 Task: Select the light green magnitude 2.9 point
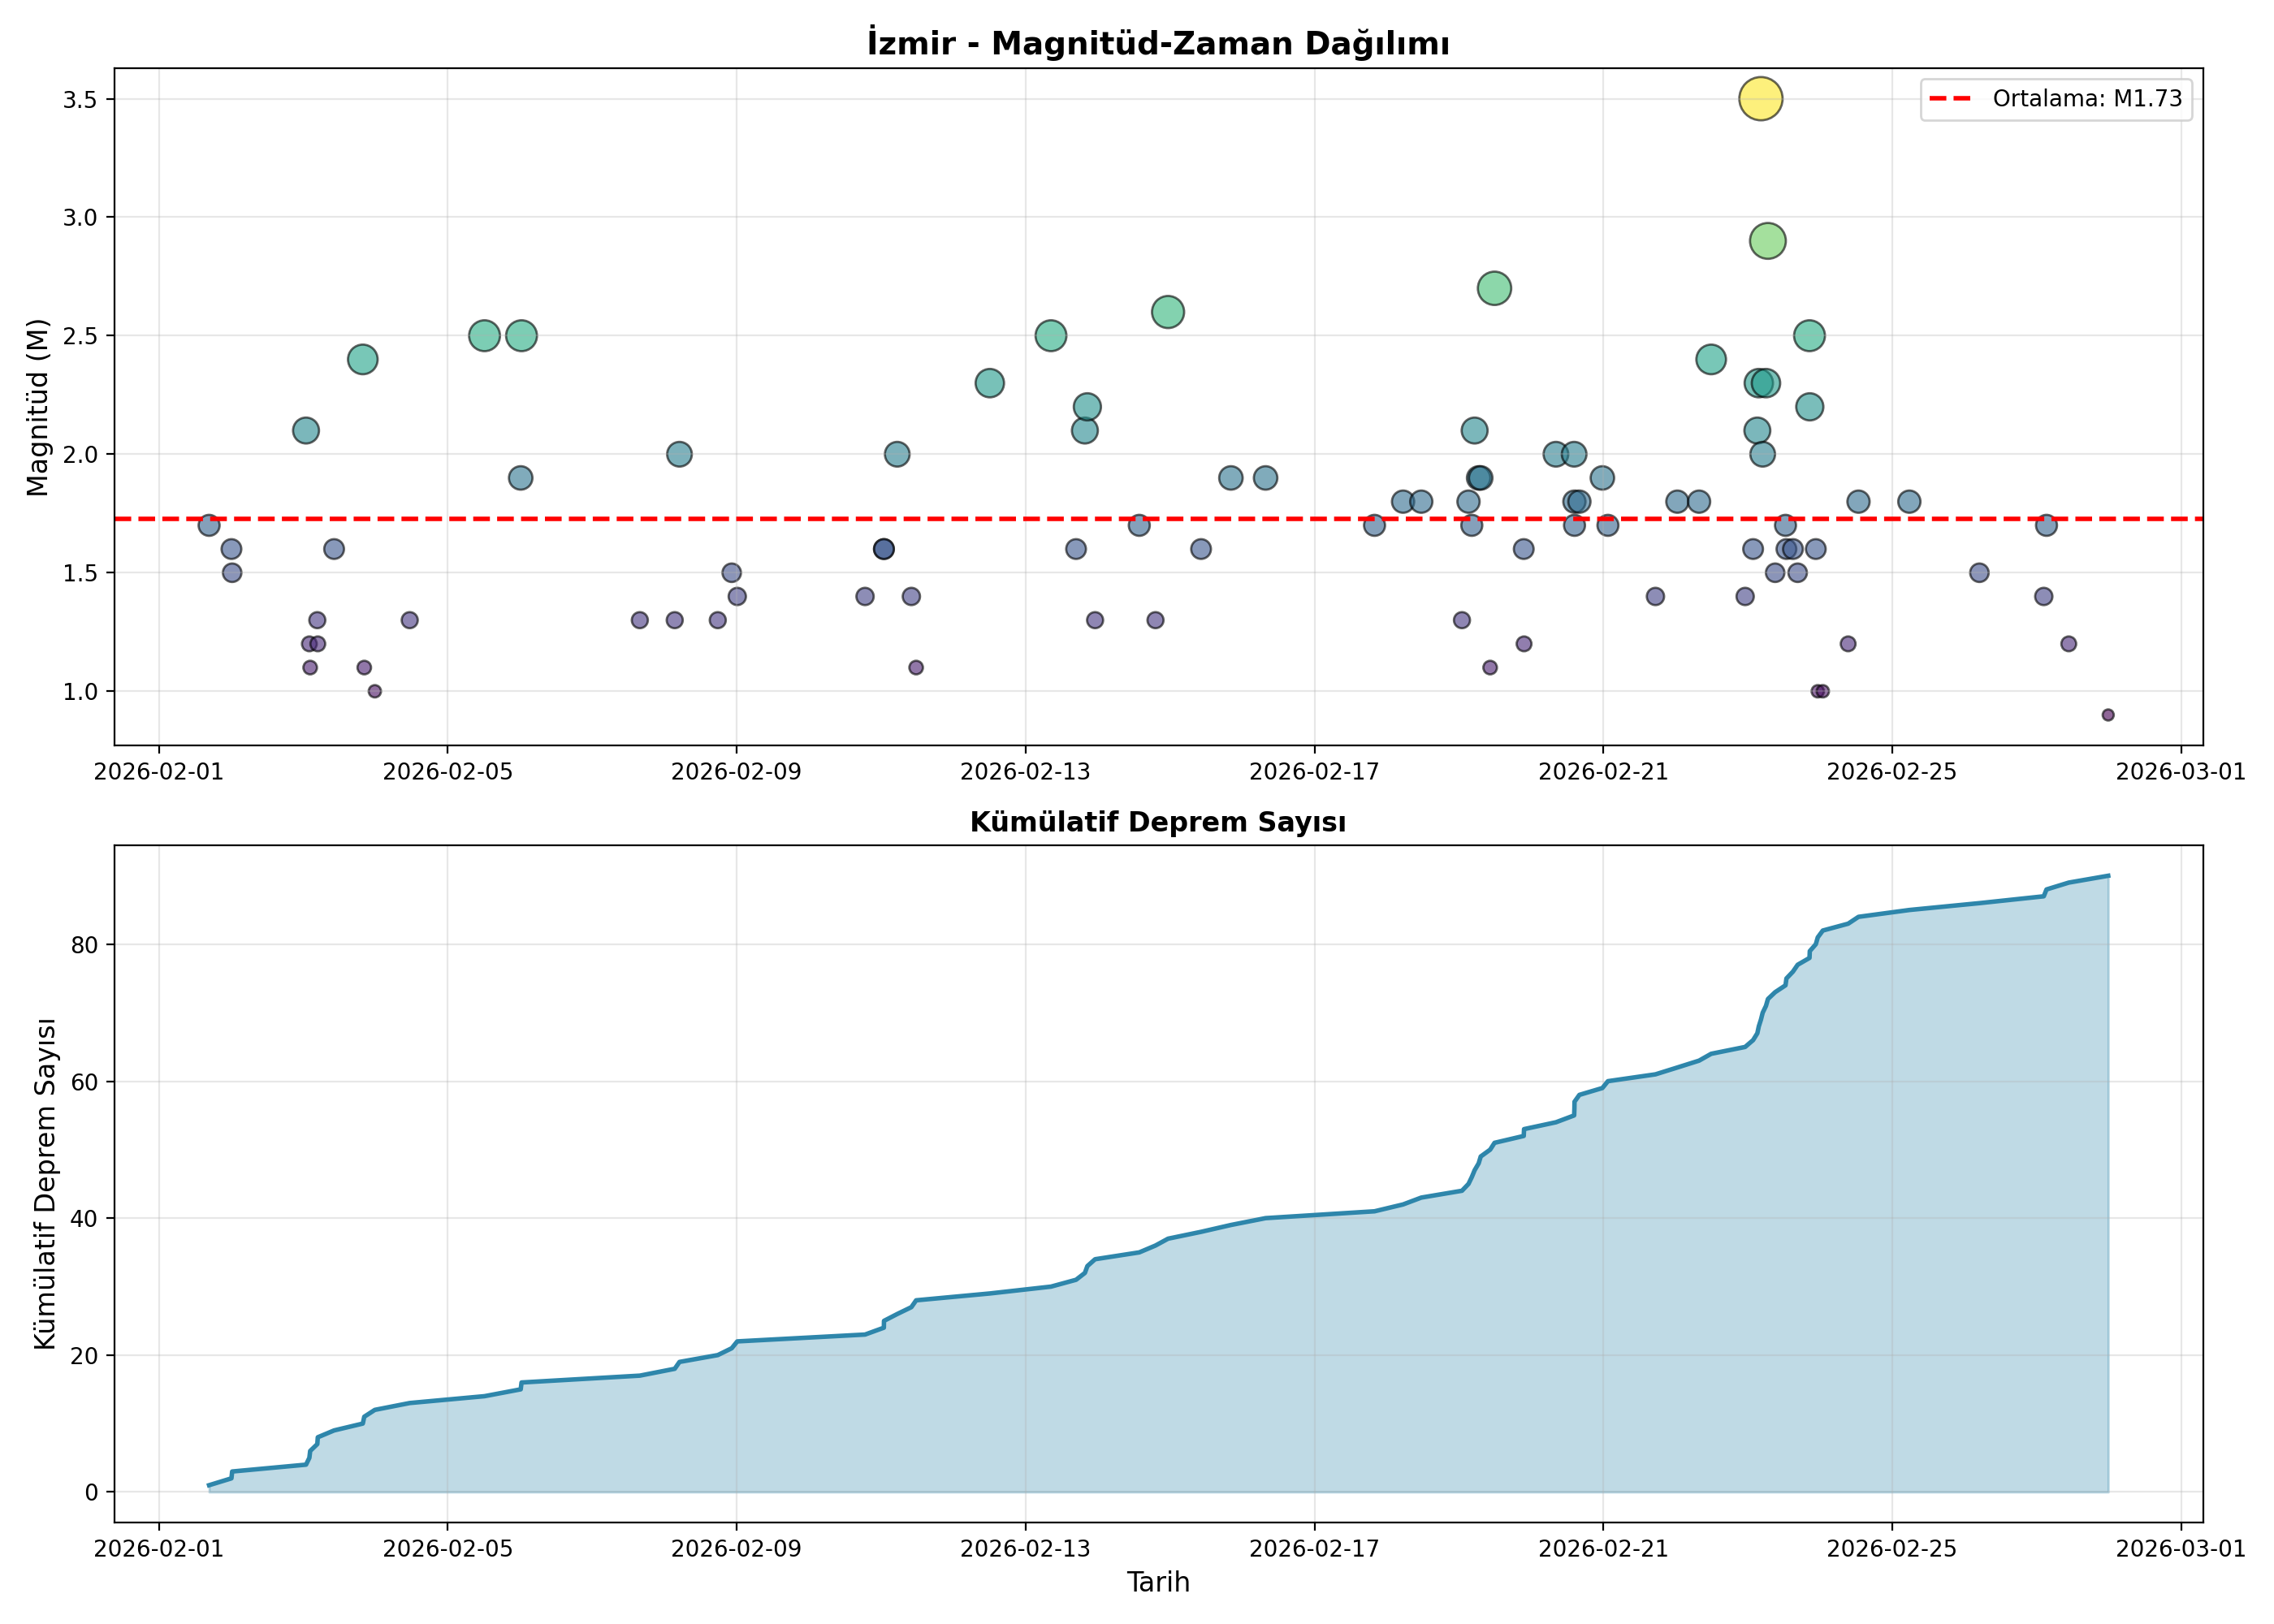coord(1768,241)
